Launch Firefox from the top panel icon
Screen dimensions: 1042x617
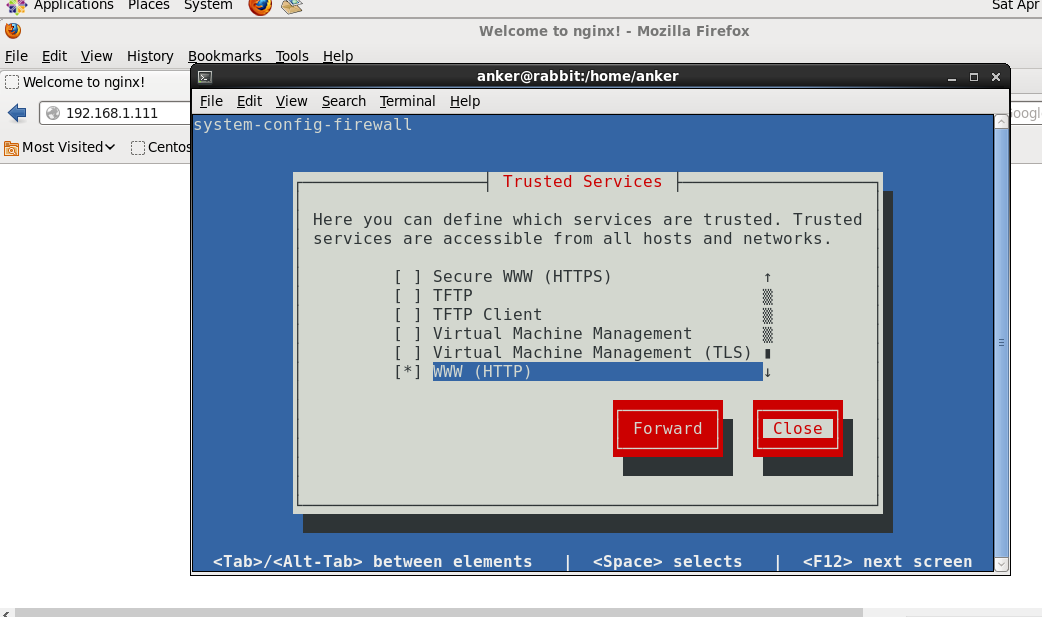pos(260,6)
